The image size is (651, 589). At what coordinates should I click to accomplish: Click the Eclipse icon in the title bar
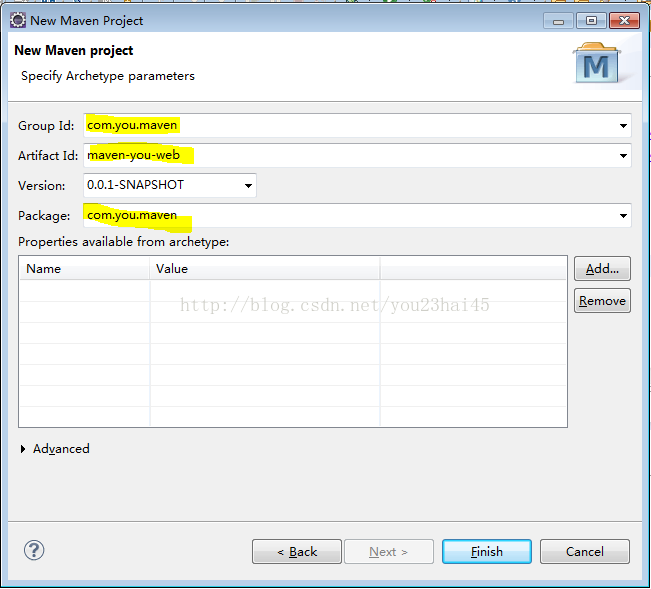18,20
